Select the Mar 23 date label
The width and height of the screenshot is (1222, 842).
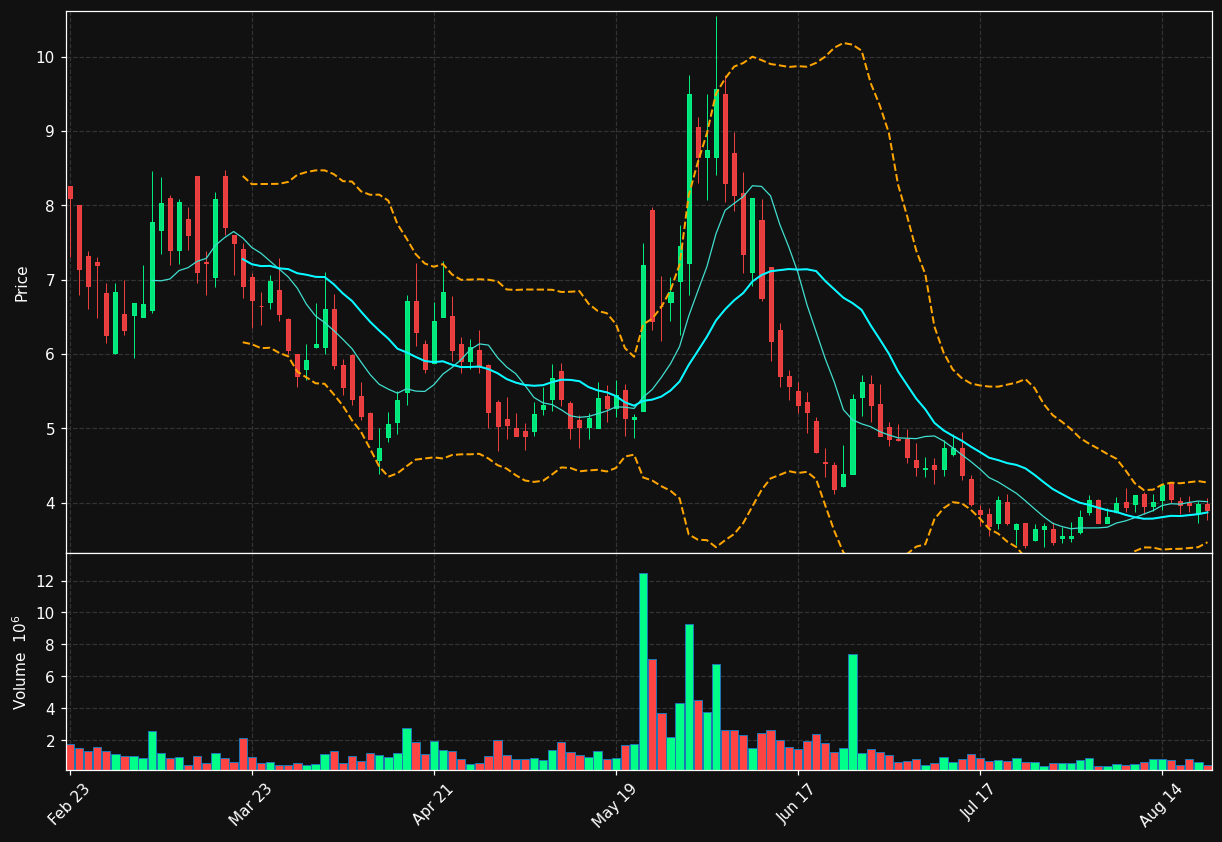point(251,804)
